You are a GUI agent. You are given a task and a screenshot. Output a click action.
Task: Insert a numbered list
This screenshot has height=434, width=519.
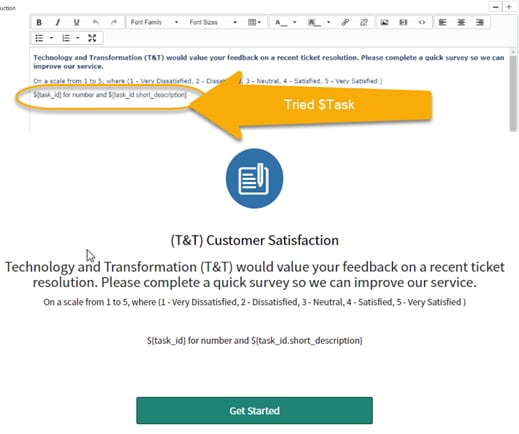66,38
